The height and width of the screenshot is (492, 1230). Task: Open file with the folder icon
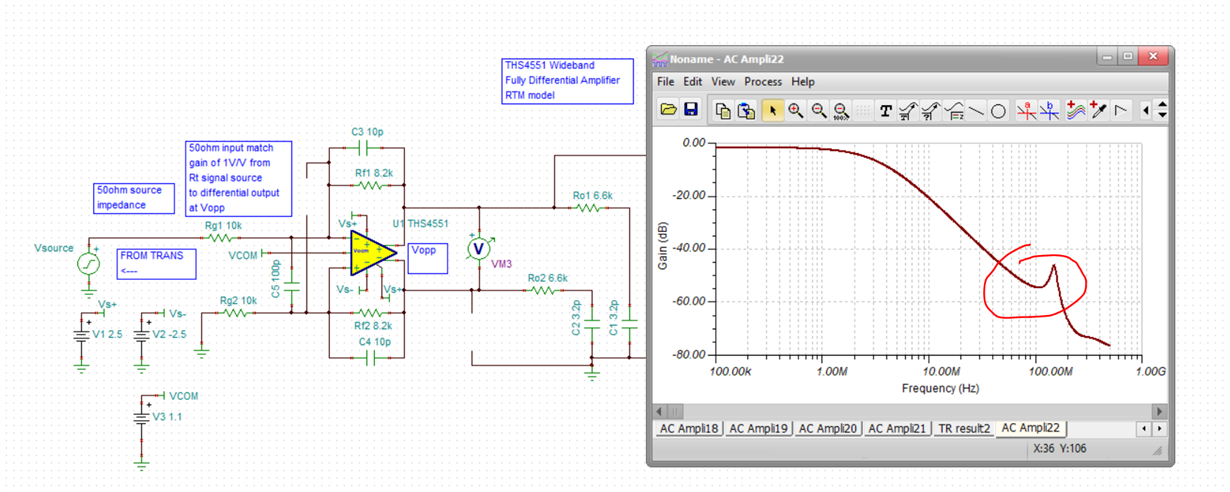(x=669, y=110)
